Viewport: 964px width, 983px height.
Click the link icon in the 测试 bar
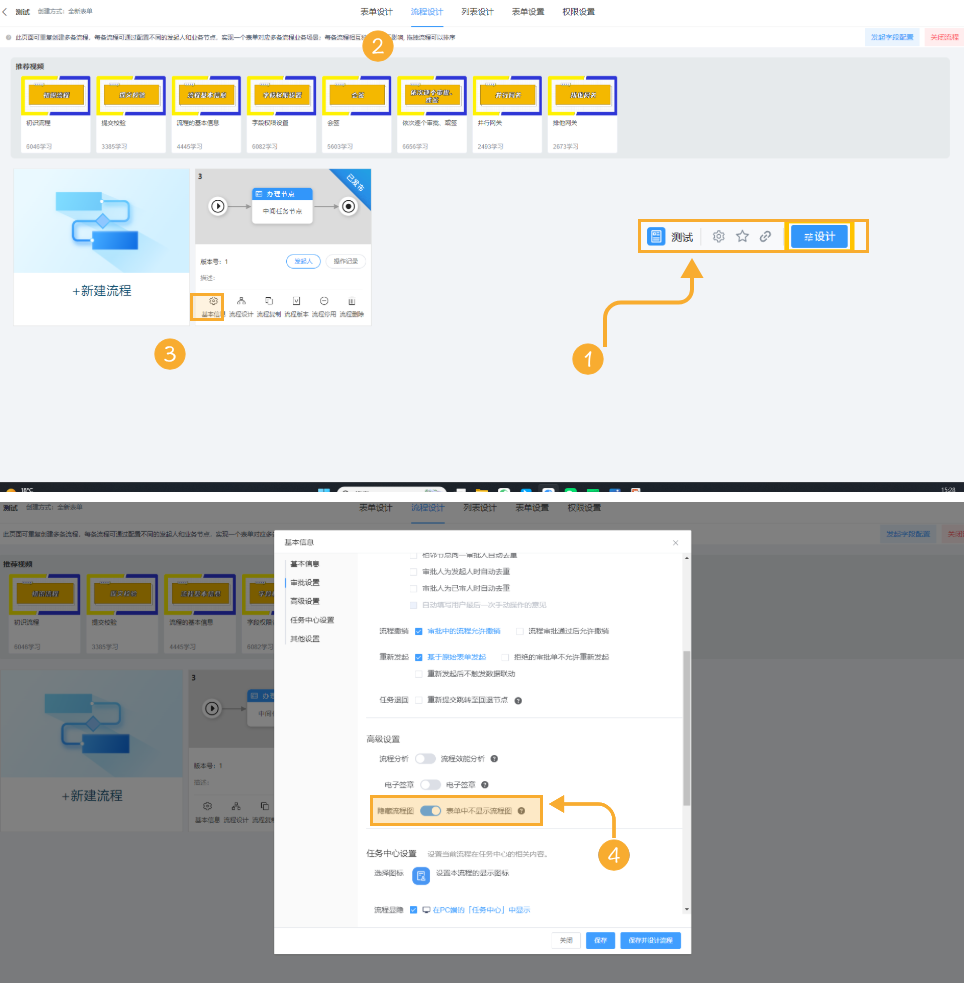(x=765, y=237)
